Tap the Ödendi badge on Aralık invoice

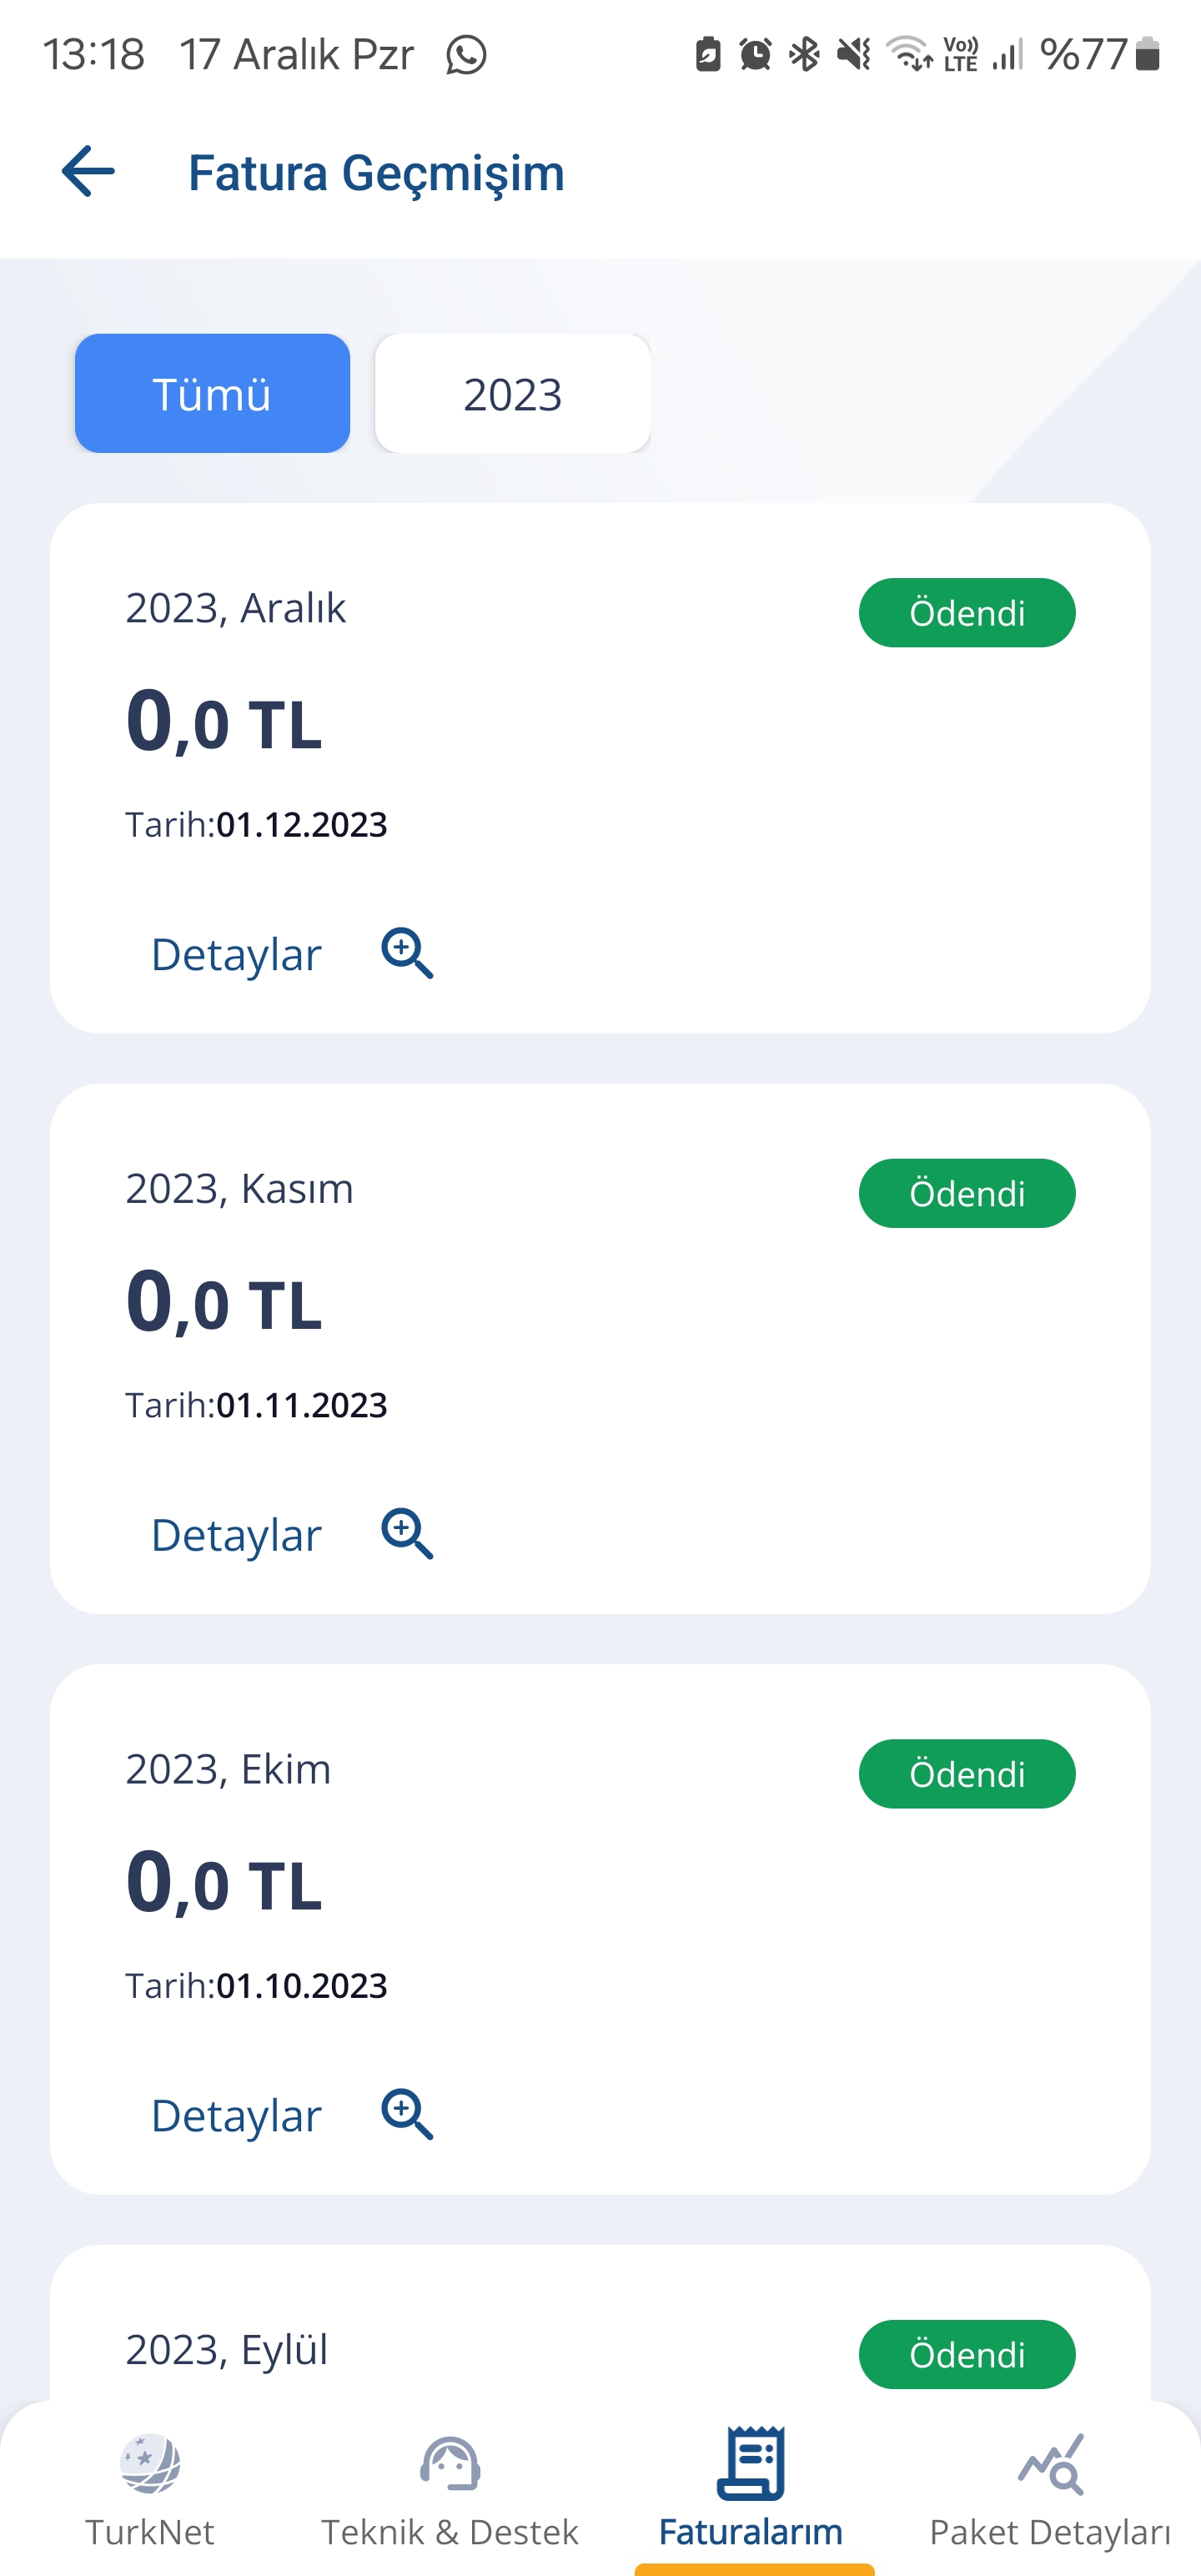(x=967, y=612)
